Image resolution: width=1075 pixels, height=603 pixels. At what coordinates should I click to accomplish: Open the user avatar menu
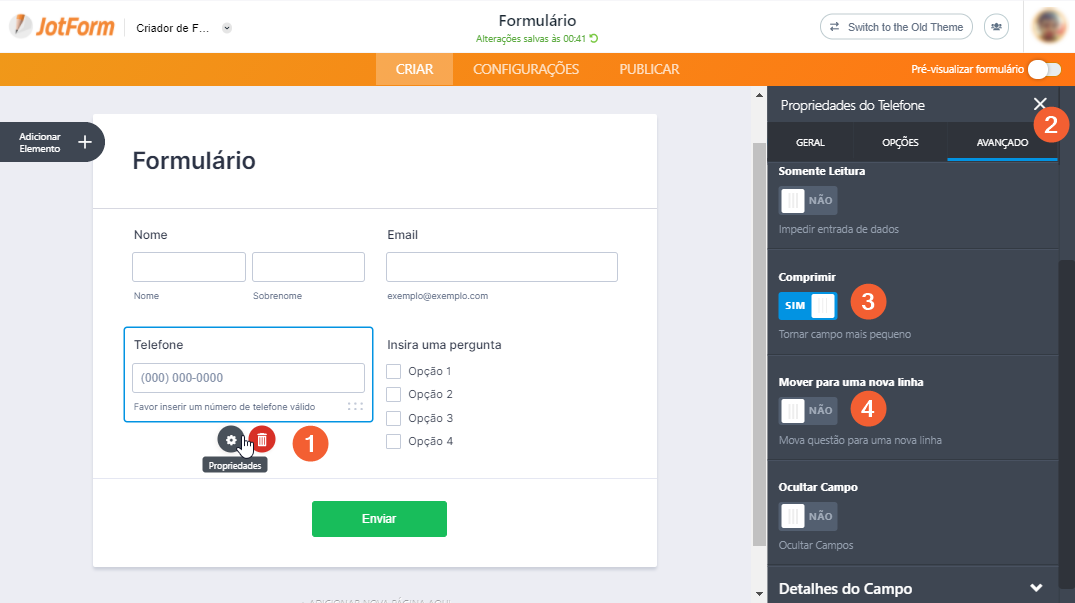pos(1048,27)
